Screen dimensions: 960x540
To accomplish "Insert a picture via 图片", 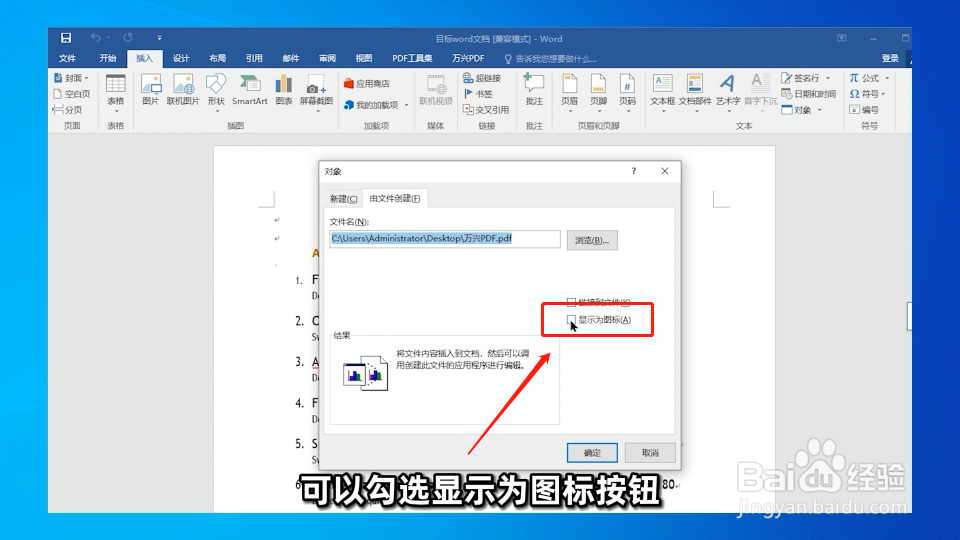I will click(x=151, y=90).
